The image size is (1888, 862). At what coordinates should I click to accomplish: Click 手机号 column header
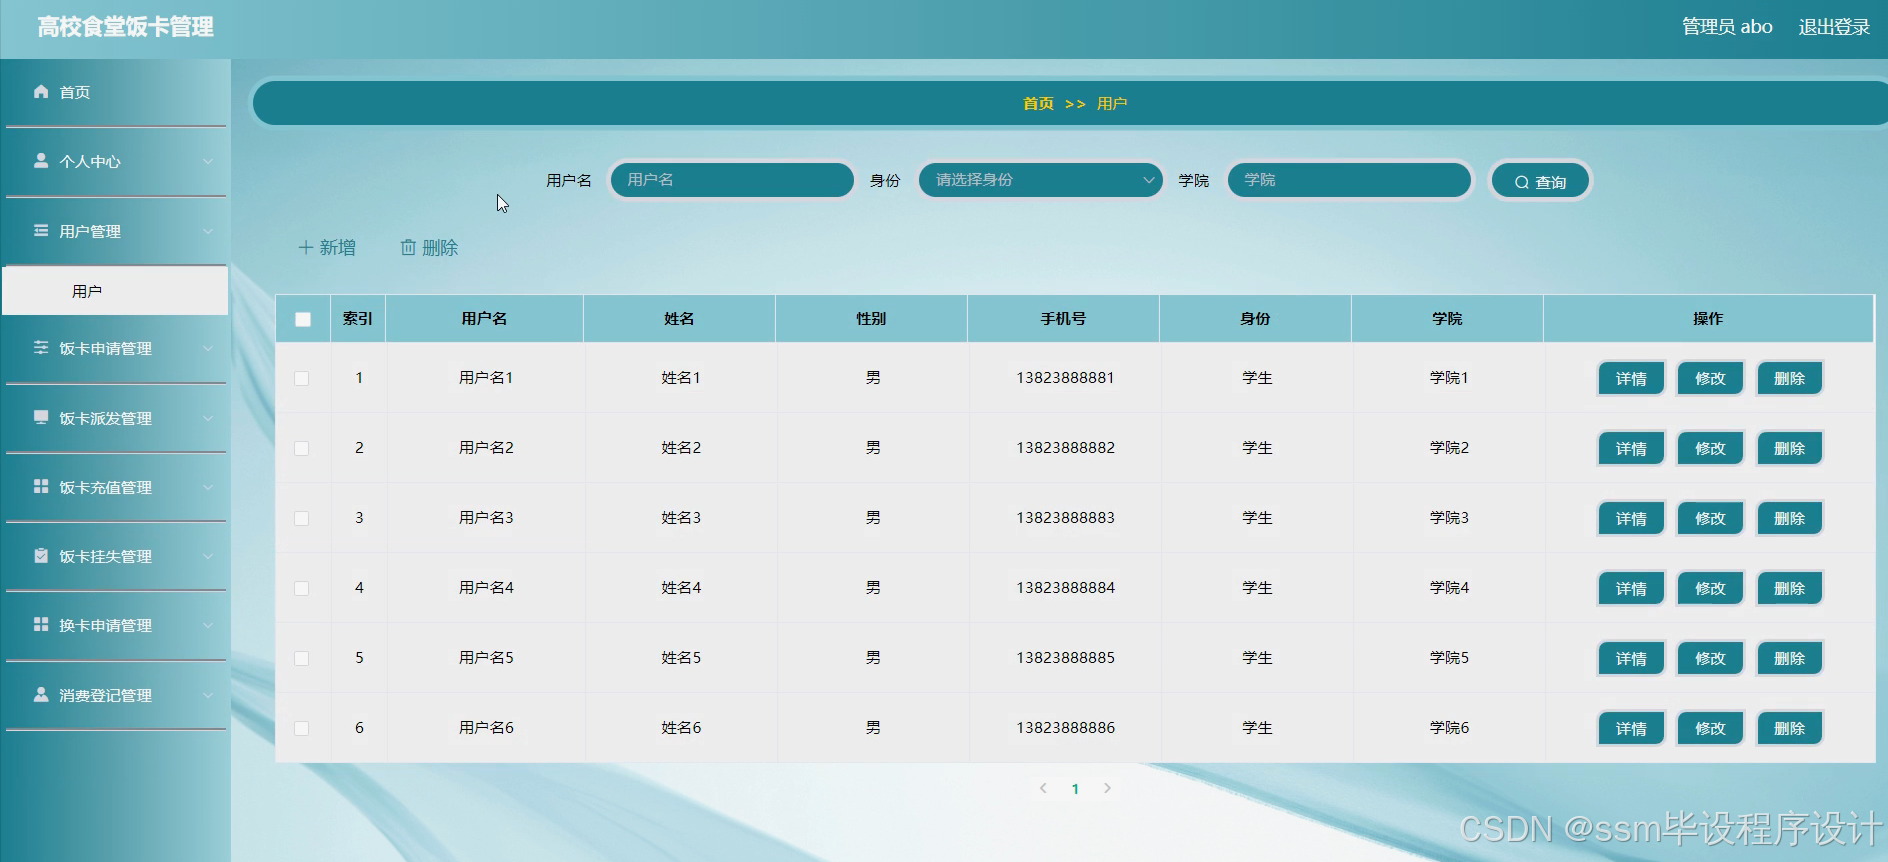point(1063,319)
